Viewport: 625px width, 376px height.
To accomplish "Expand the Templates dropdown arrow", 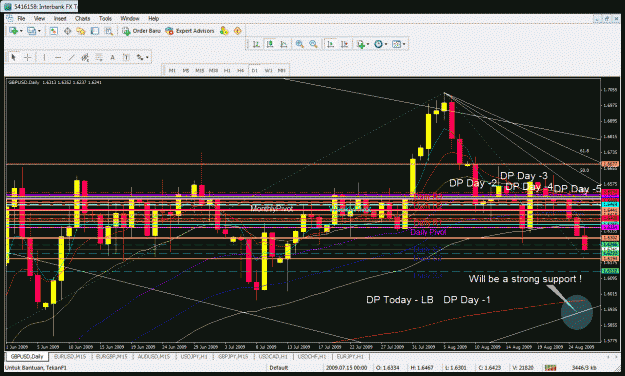I will [x=404, y=44].
